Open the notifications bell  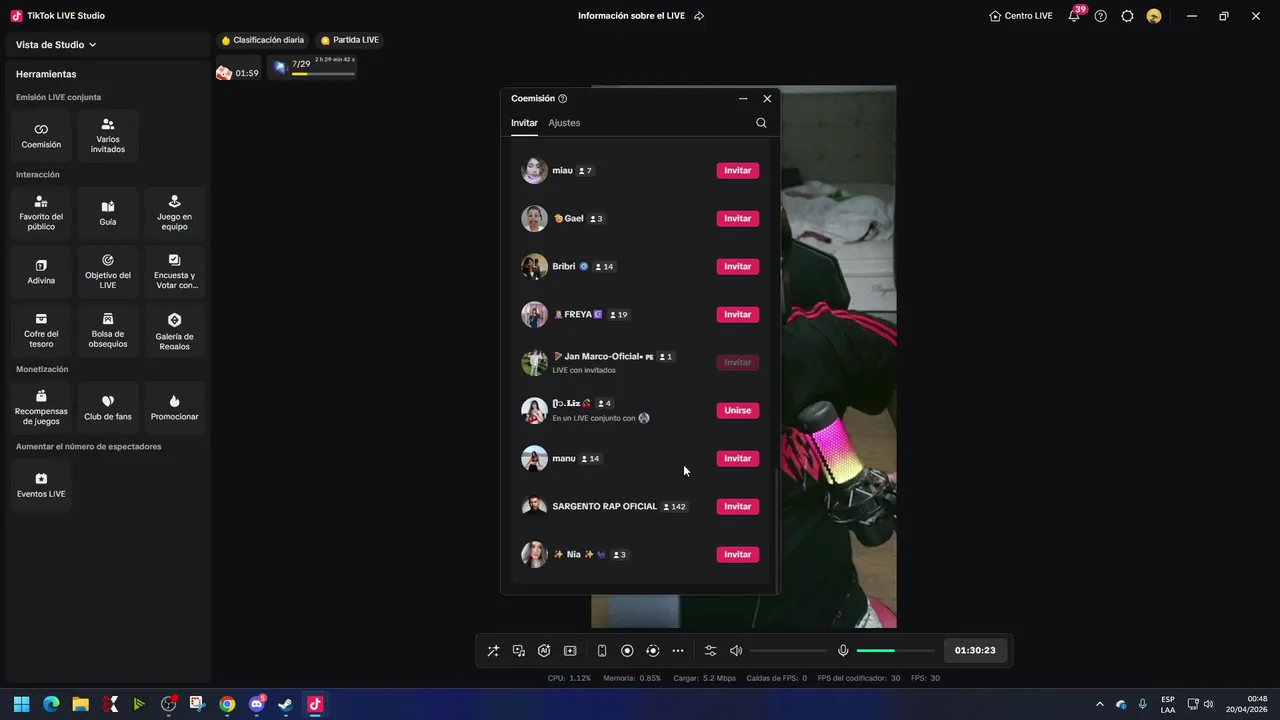point(1074,16)
